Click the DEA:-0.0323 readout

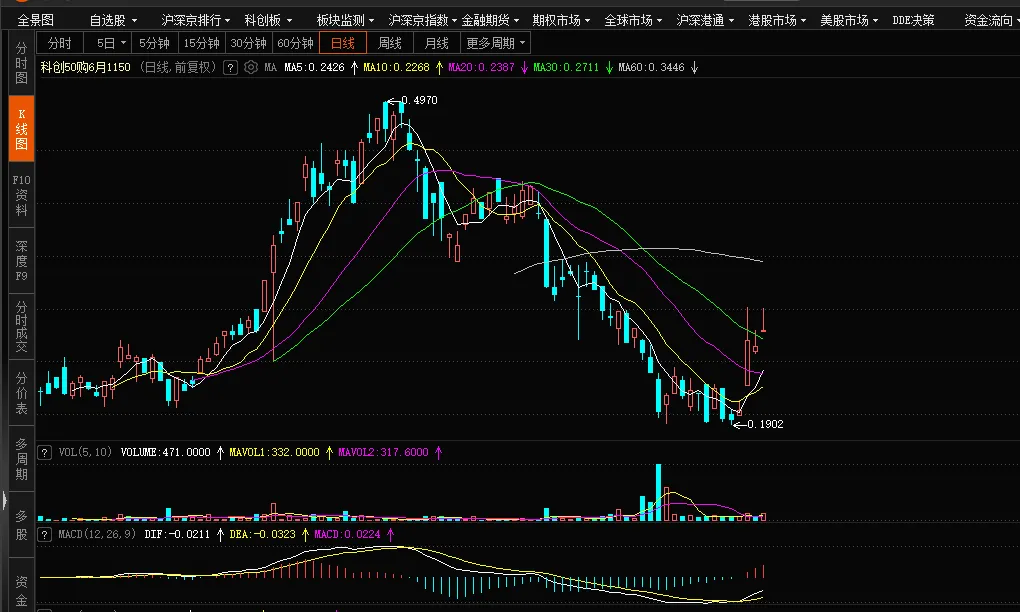coord(262,534)
